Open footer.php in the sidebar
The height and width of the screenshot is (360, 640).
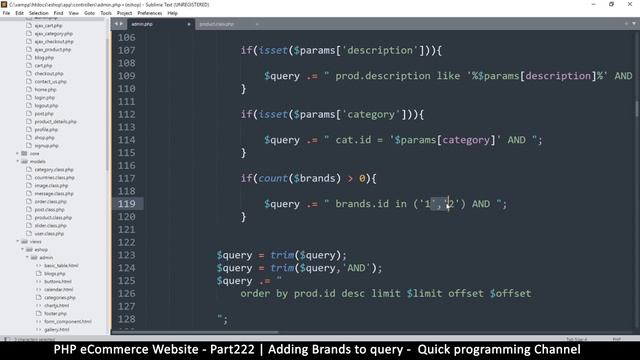point(56,314)
